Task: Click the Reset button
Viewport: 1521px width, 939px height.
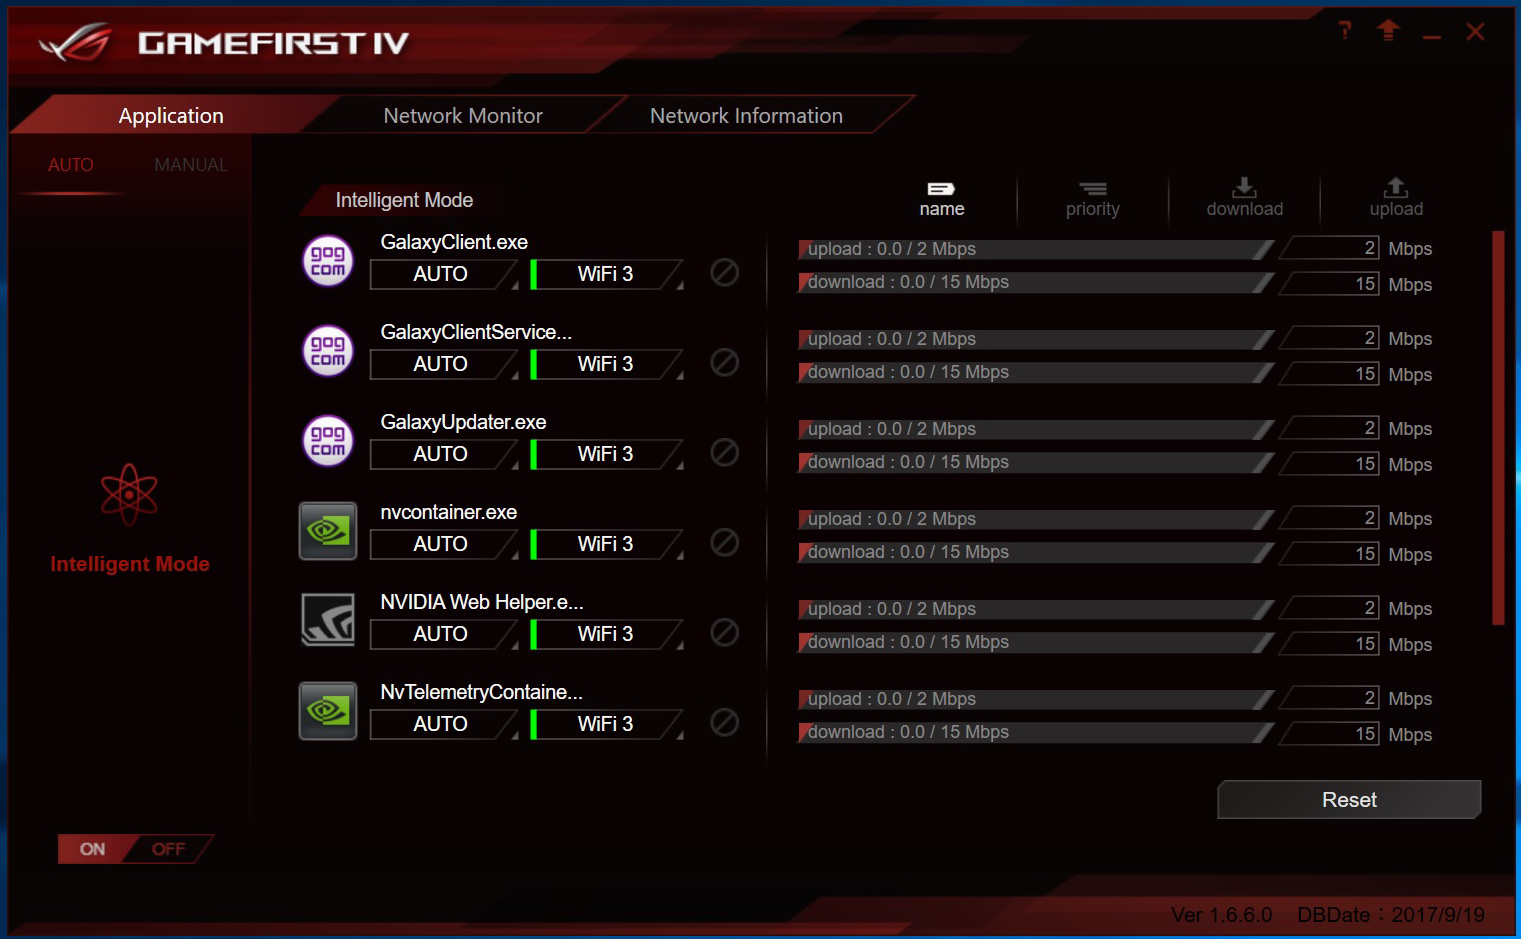Action: [1349, 800]
